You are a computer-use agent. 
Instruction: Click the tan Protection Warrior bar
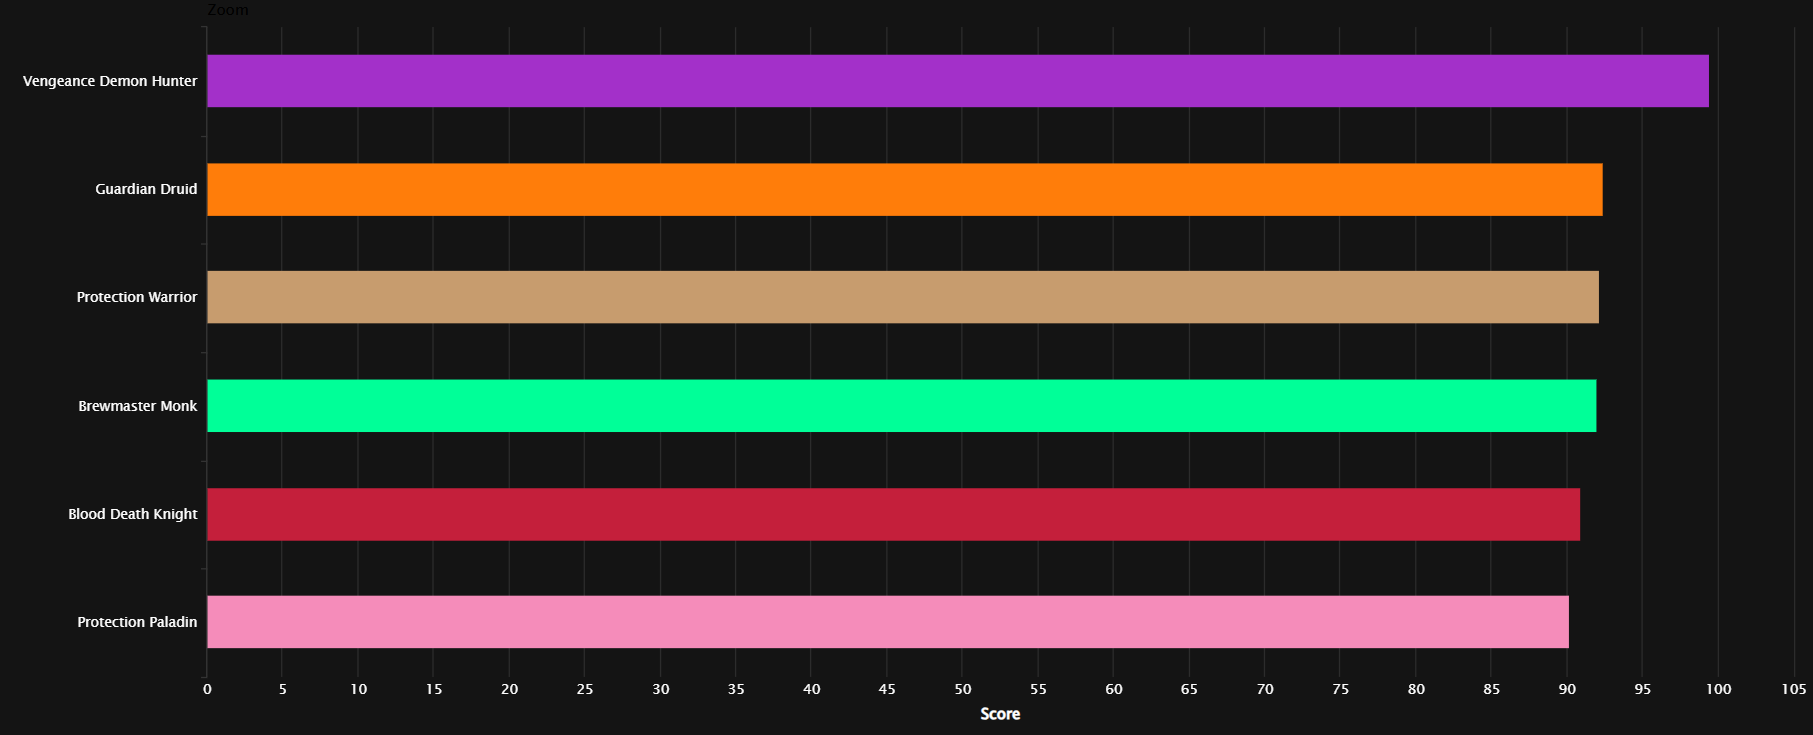pos(903,297)
